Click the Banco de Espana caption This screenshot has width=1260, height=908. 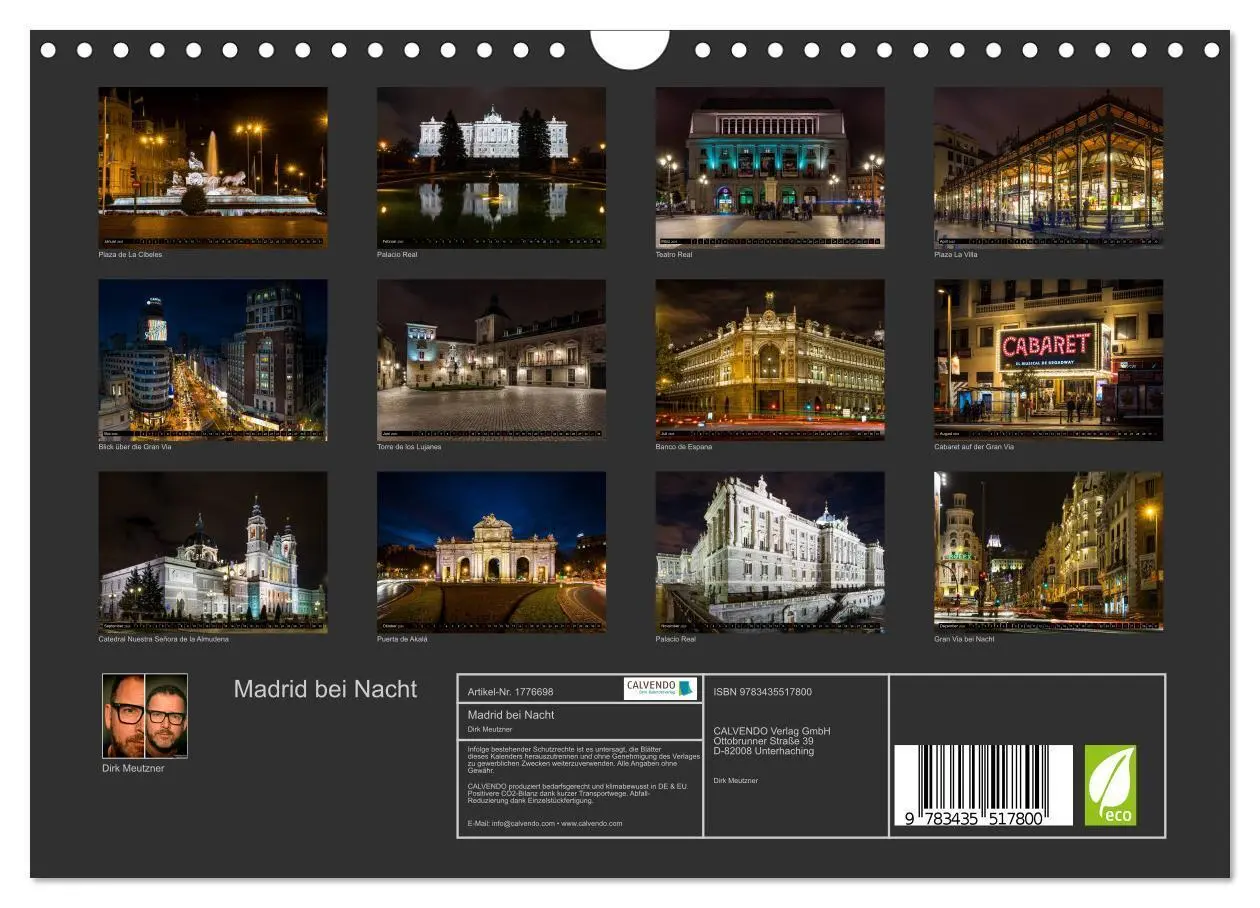684,447
